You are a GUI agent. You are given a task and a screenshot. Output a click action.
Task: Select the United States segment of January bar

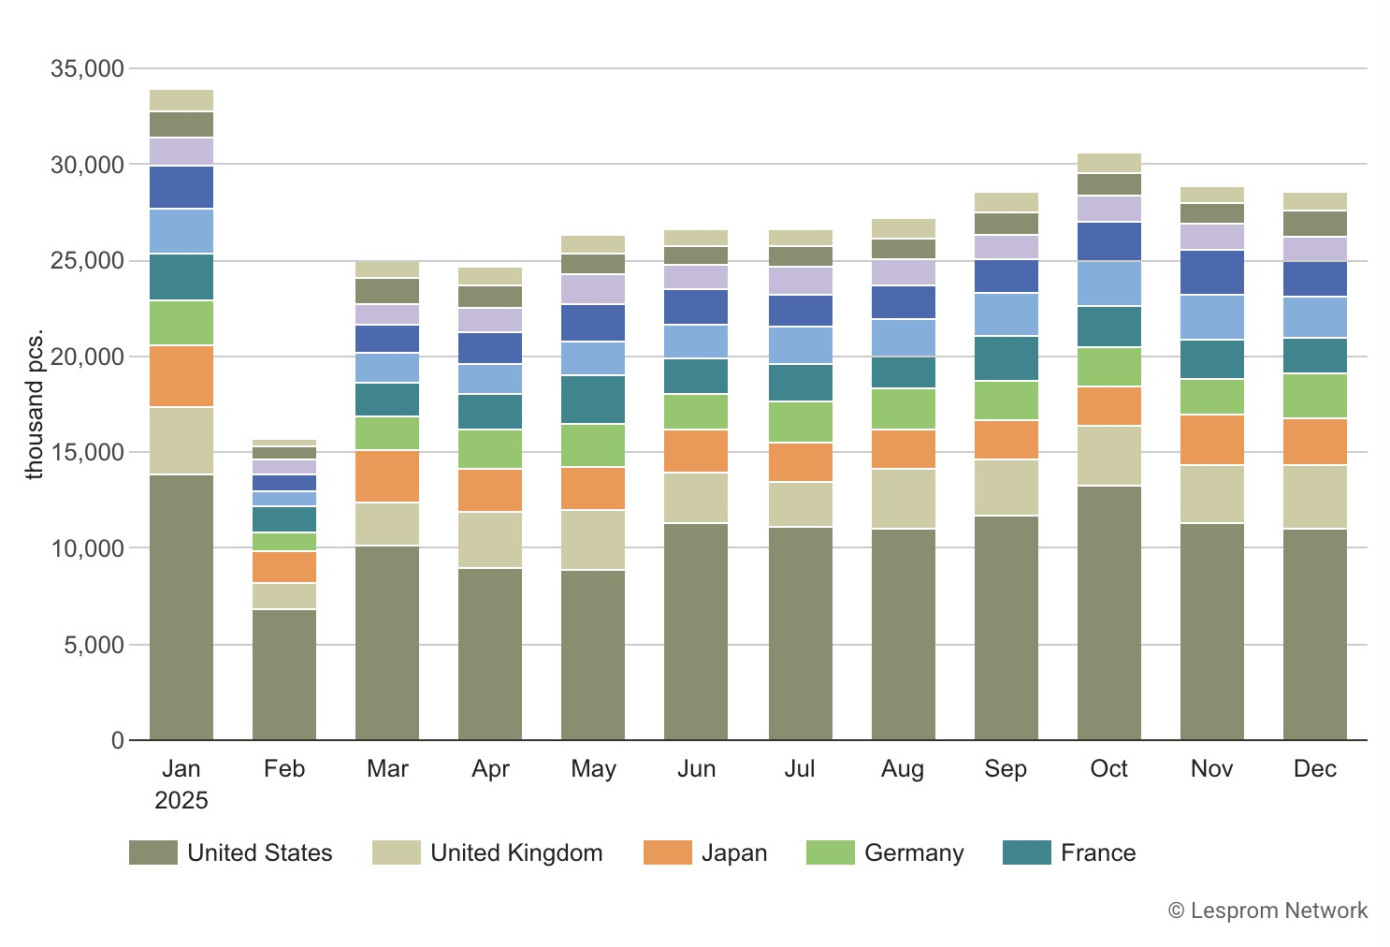click(x=181, y=607)
